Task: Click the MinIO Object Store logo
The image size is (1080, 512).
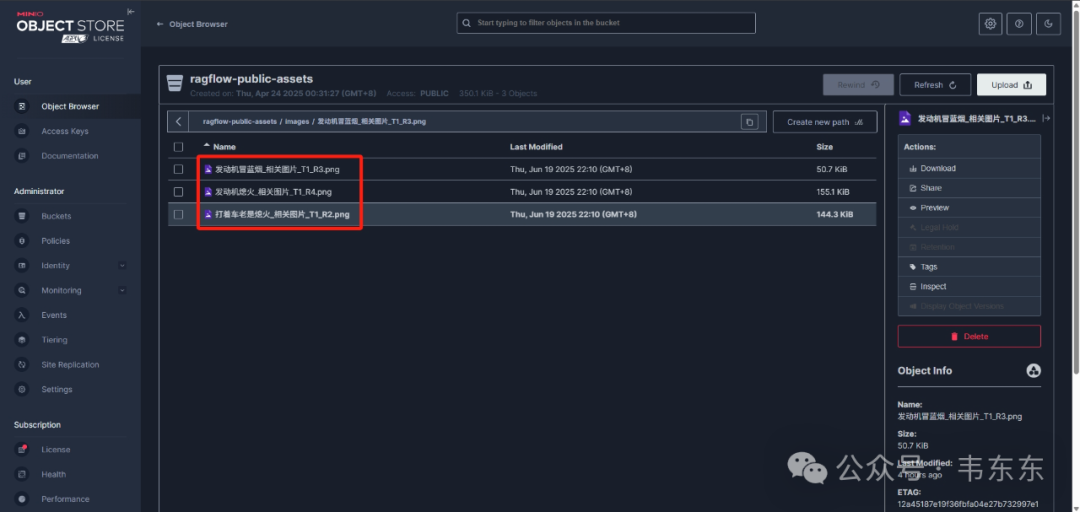Action: 70,27
